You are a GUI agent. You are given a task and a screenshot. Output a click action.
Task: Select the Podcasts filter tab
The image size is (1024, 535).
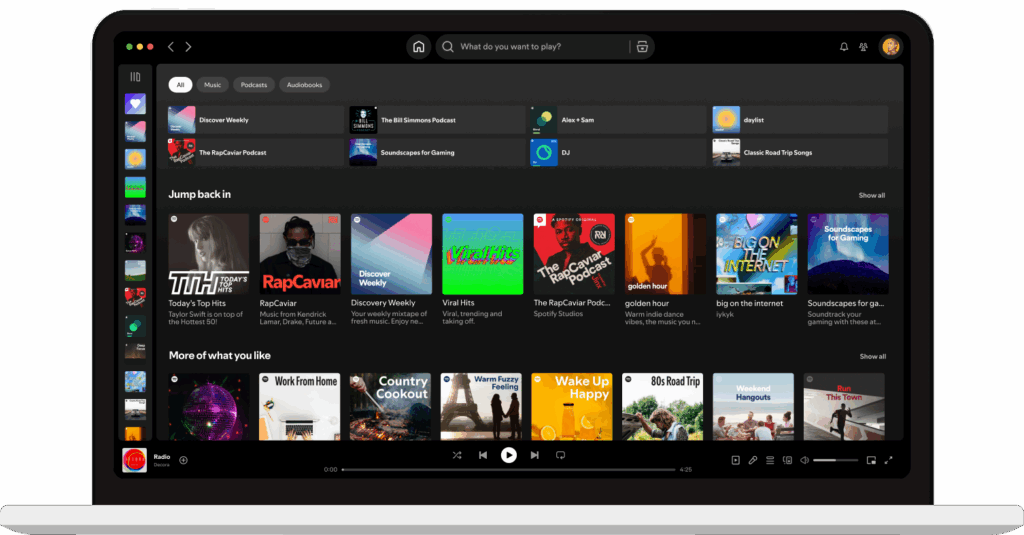[x=254, y=85]
